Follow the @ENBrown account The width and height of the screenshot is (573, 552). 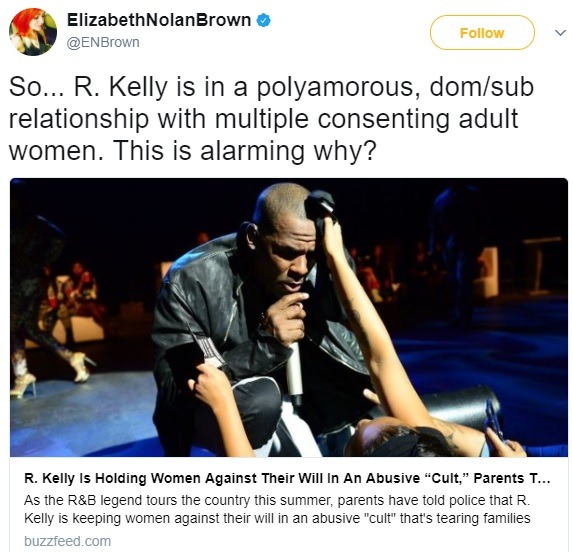[482, 33]
